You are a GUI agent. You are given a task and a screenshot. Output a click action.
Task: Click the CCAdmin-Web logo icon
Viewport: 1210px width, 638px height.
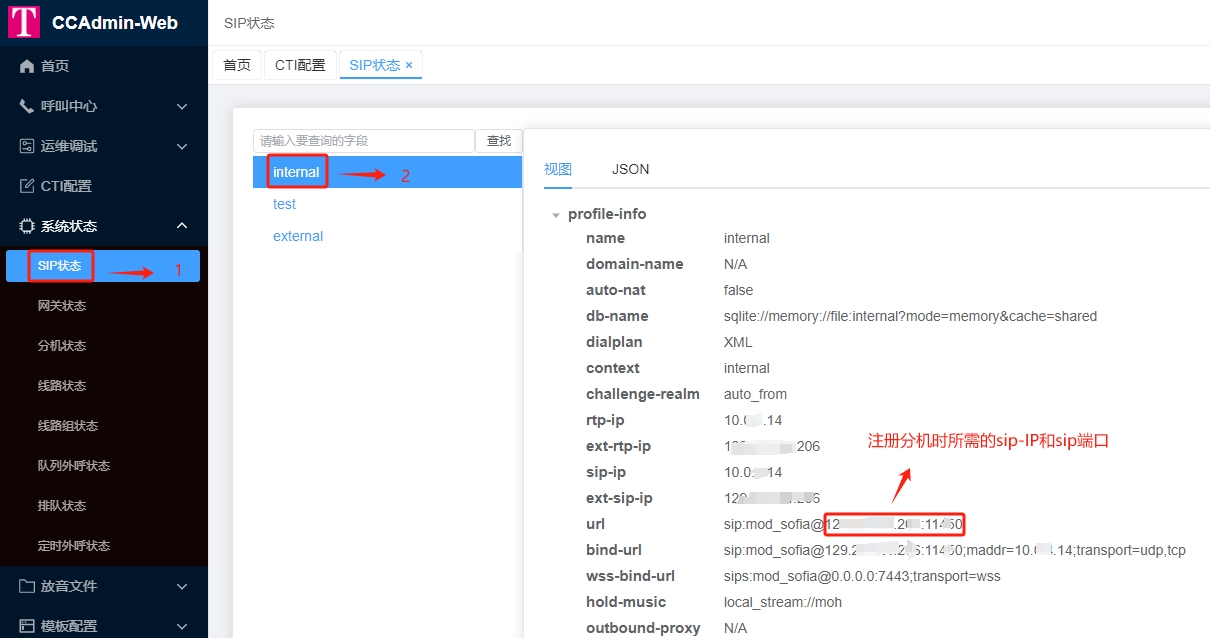click(x=24, y=22)
